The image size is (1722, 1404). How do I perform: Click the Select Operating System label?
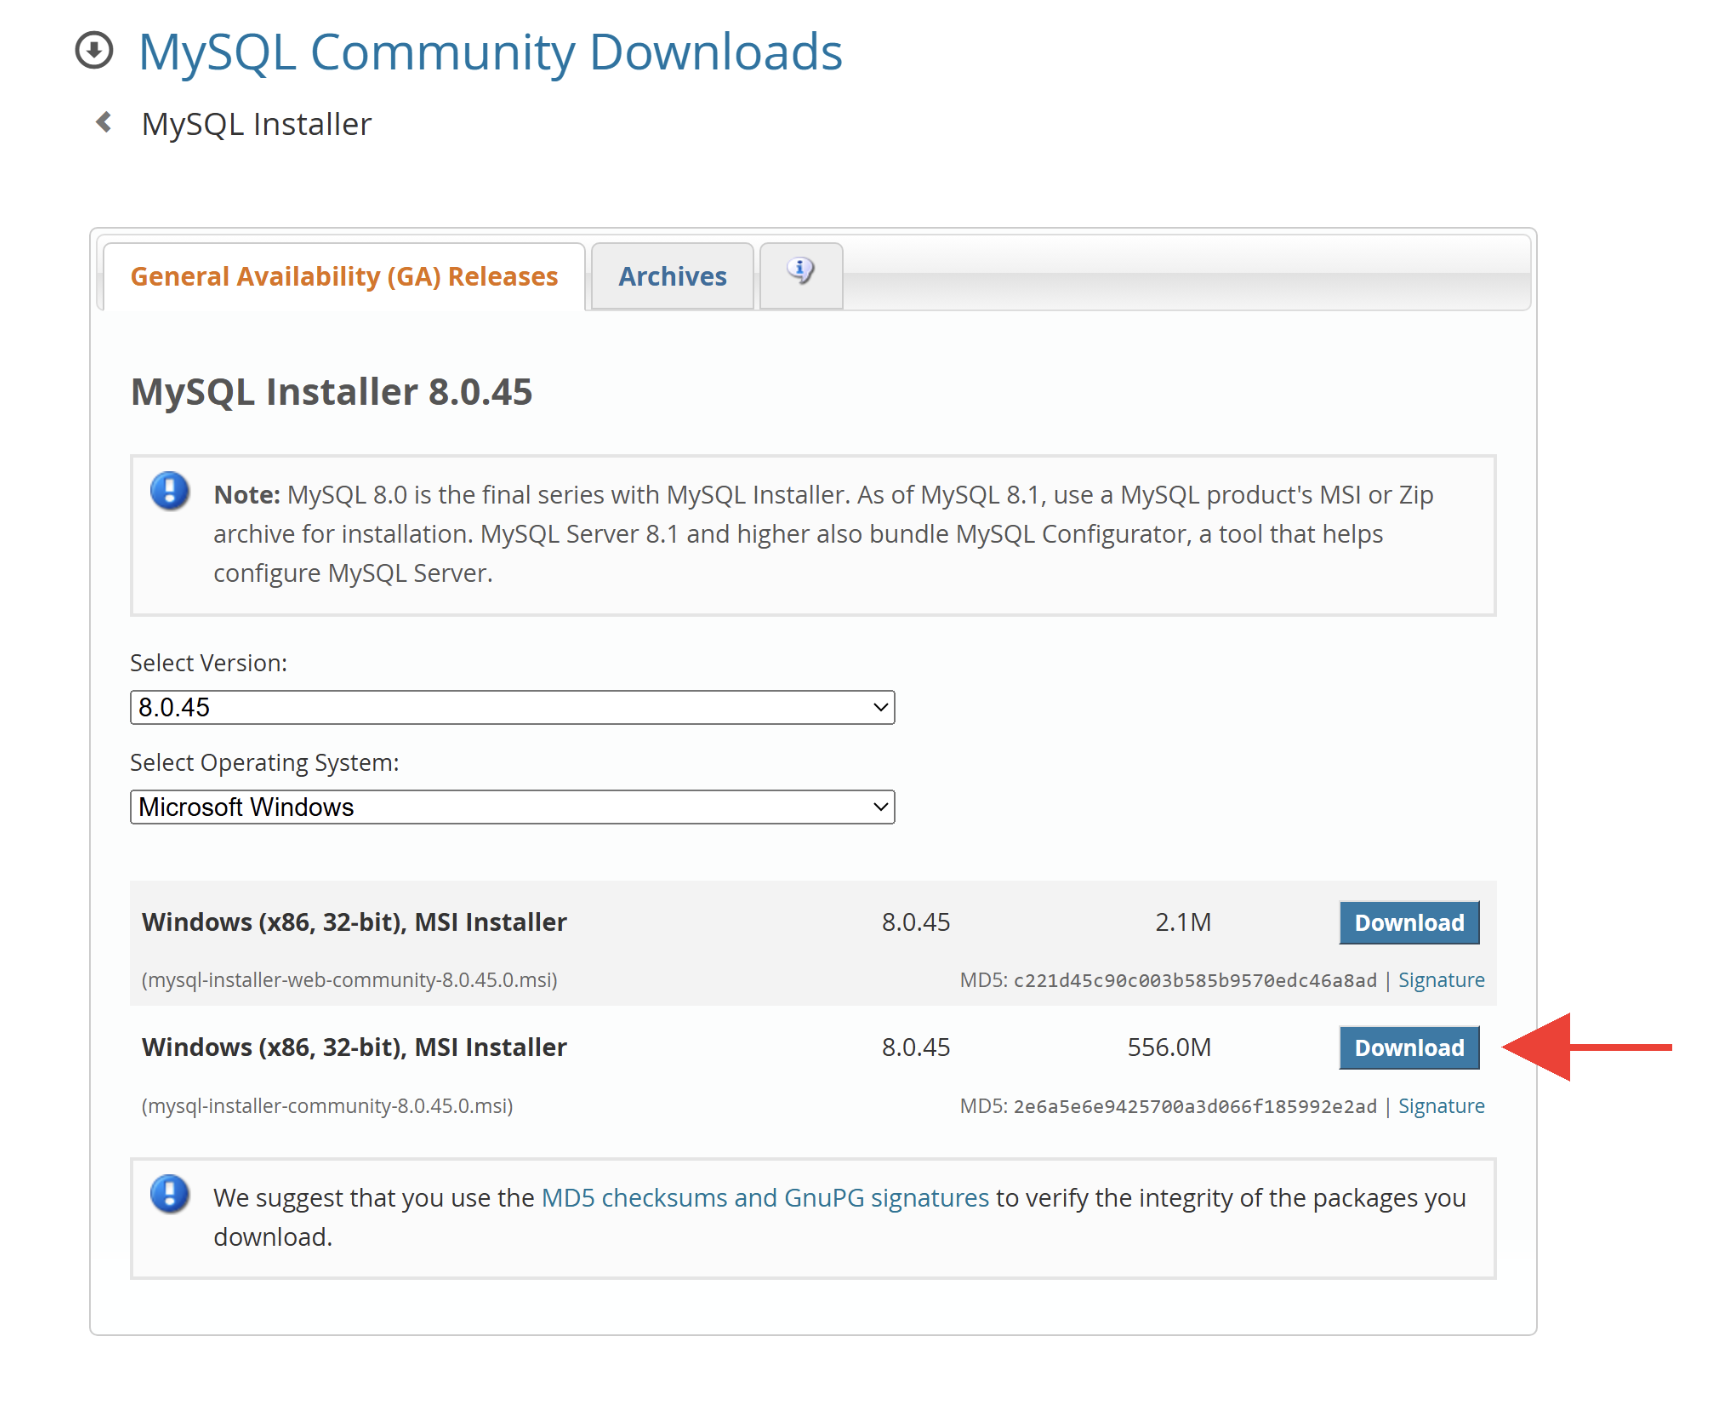point(265,763)
